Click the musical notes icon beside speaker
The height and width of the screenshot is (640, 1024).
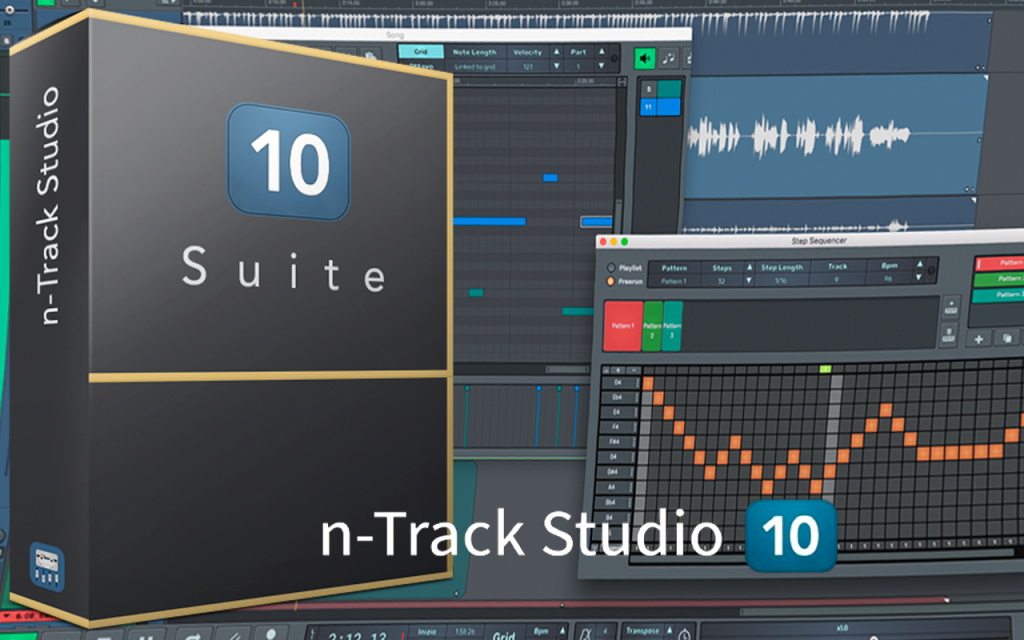pos(668,59)
